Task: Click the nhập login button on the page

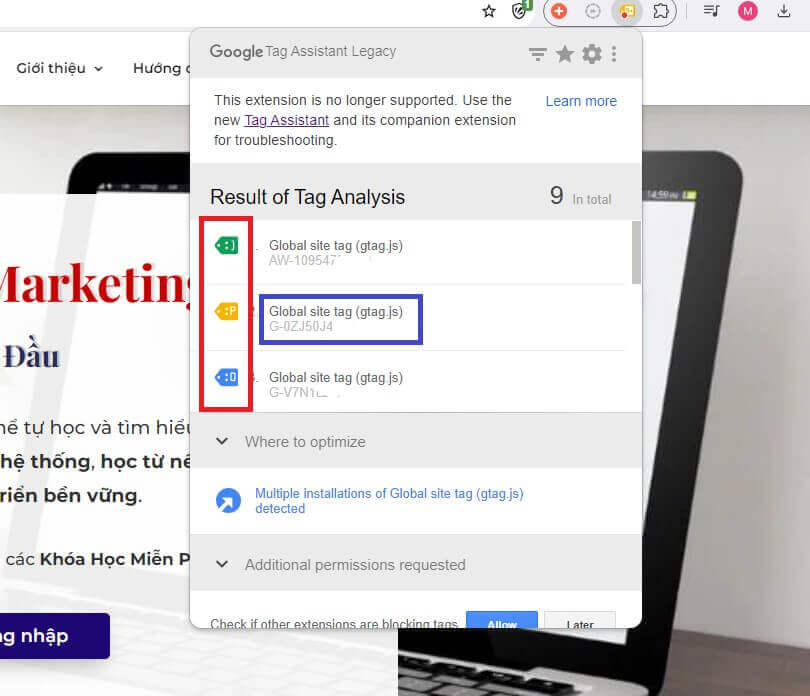Action: click(54, 636)
